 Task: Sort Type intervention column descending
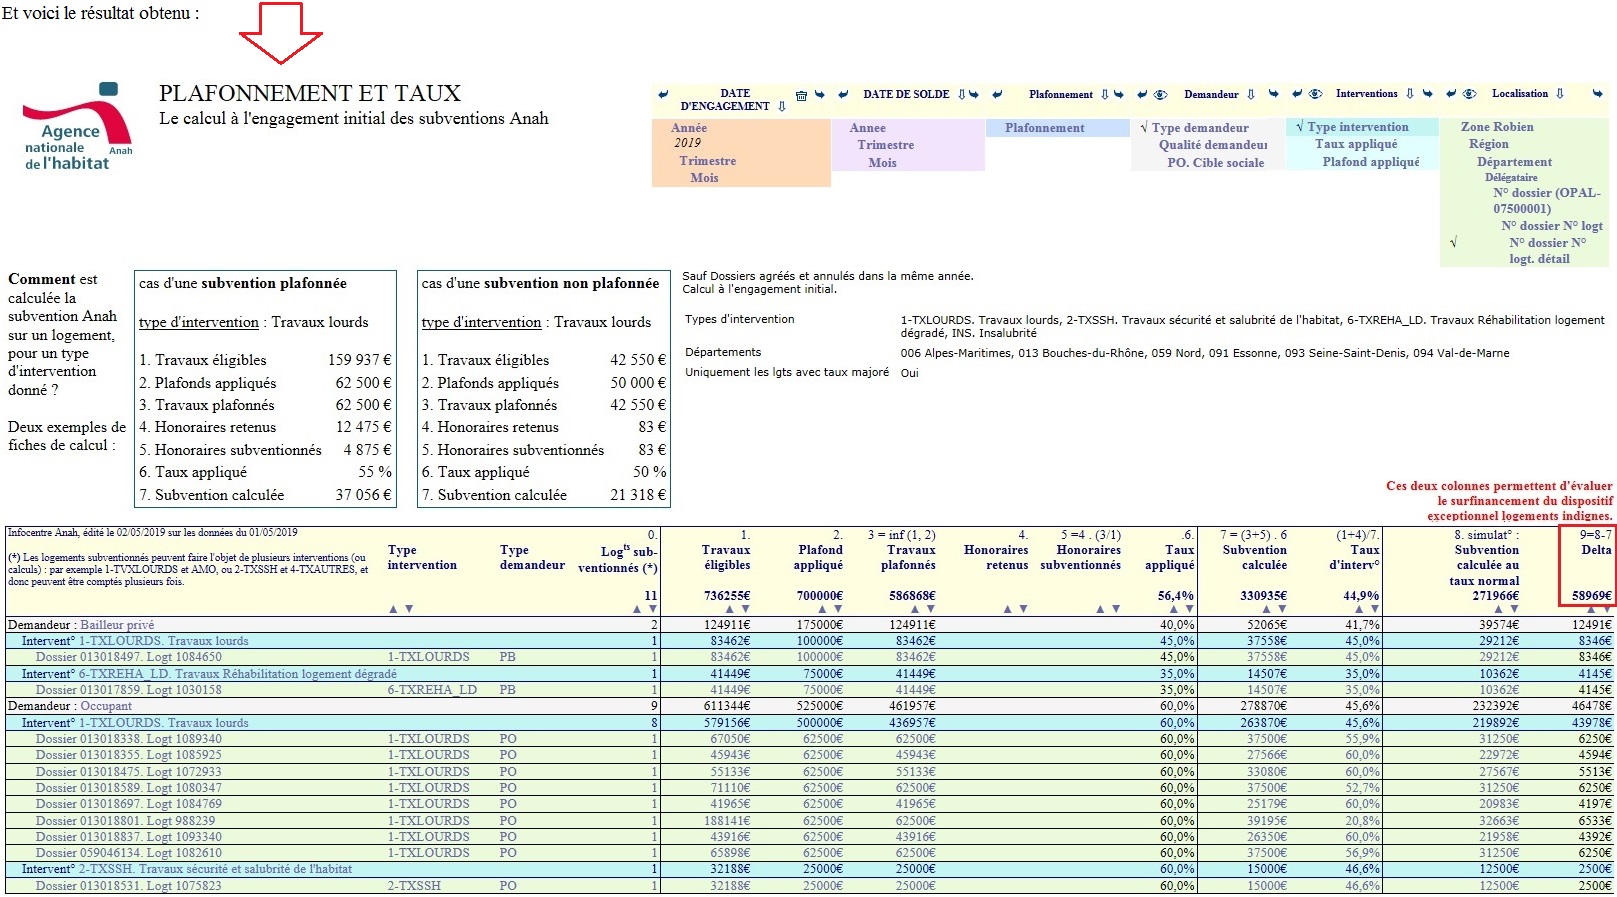(x=409, y=609)
